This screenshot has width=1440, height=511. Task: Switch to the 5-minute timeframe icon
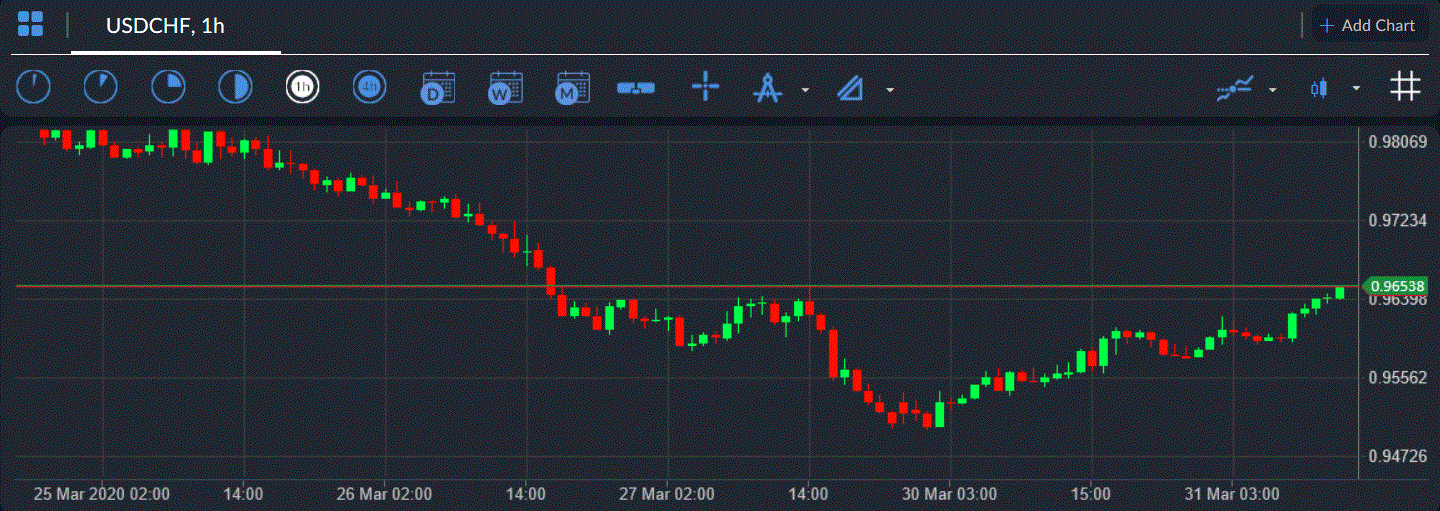(x=100, y=88)
